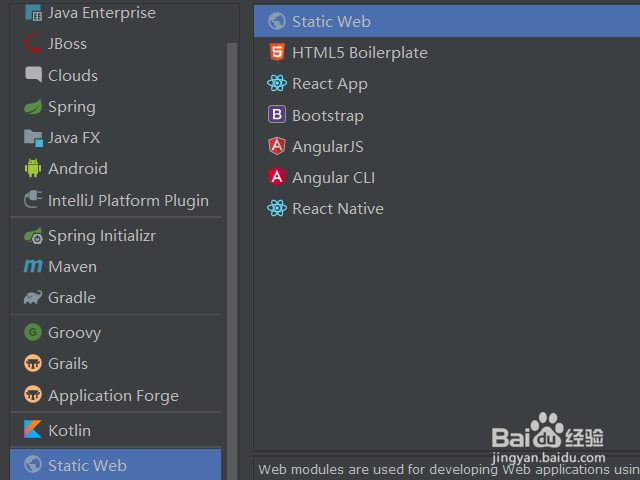Click the JBoss icon in sidebar

coord(33,44)
